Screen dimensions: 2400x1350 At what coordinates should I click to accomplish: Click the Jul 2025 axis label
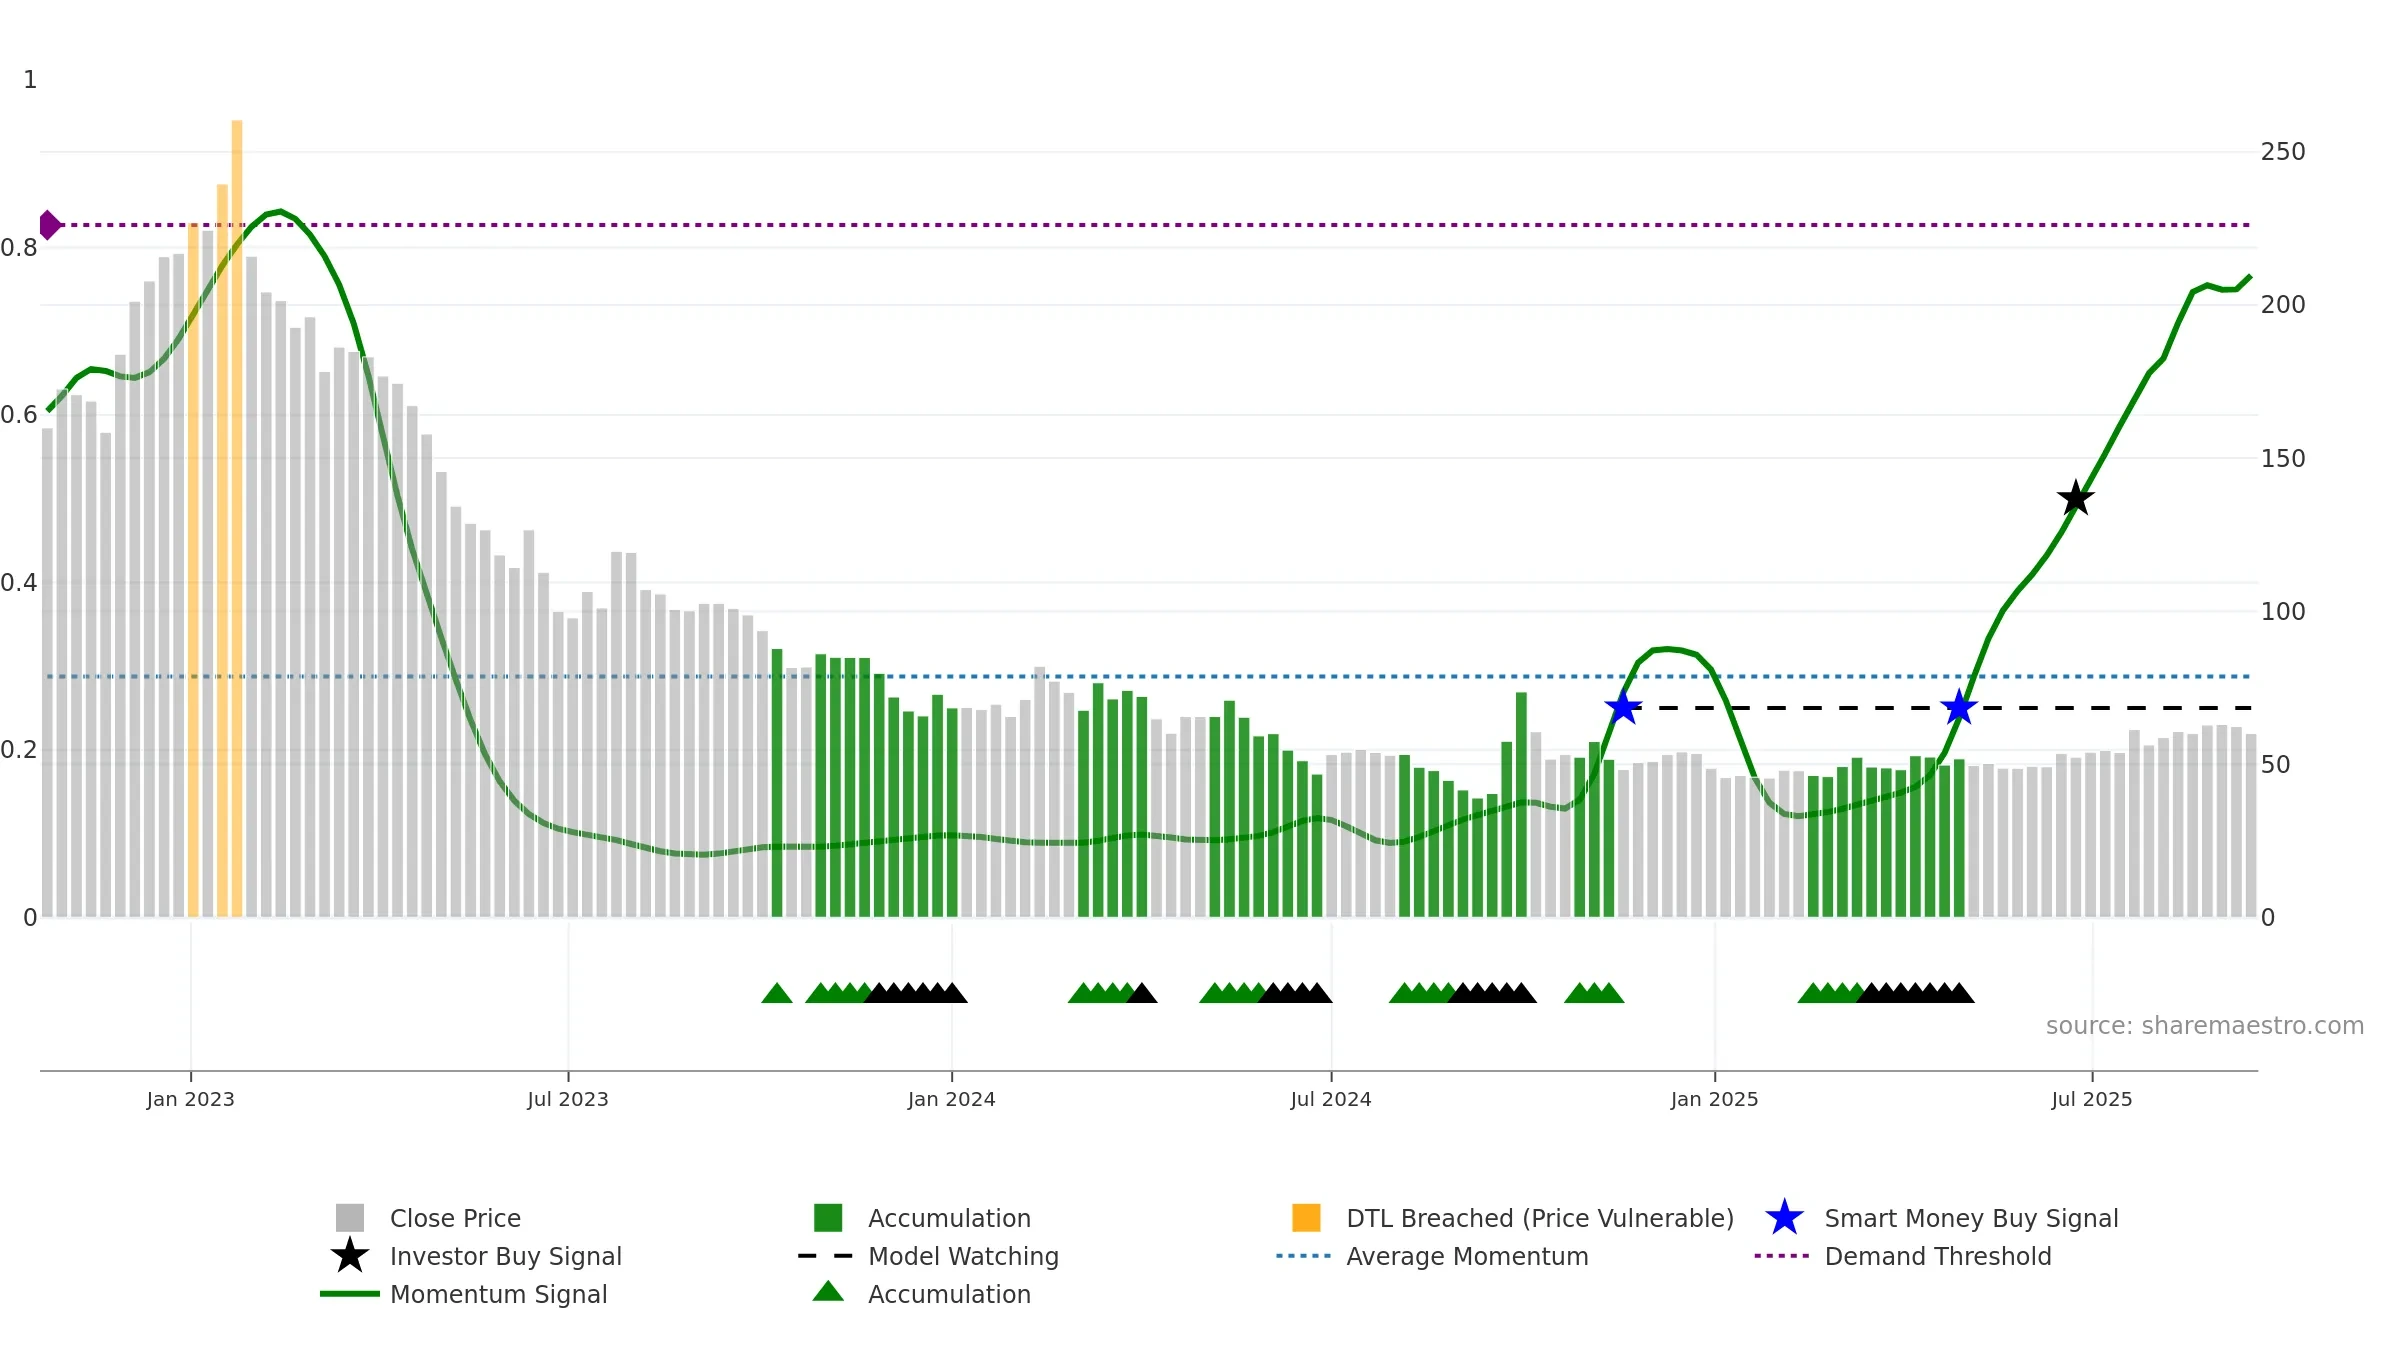coord(2092,1100)
